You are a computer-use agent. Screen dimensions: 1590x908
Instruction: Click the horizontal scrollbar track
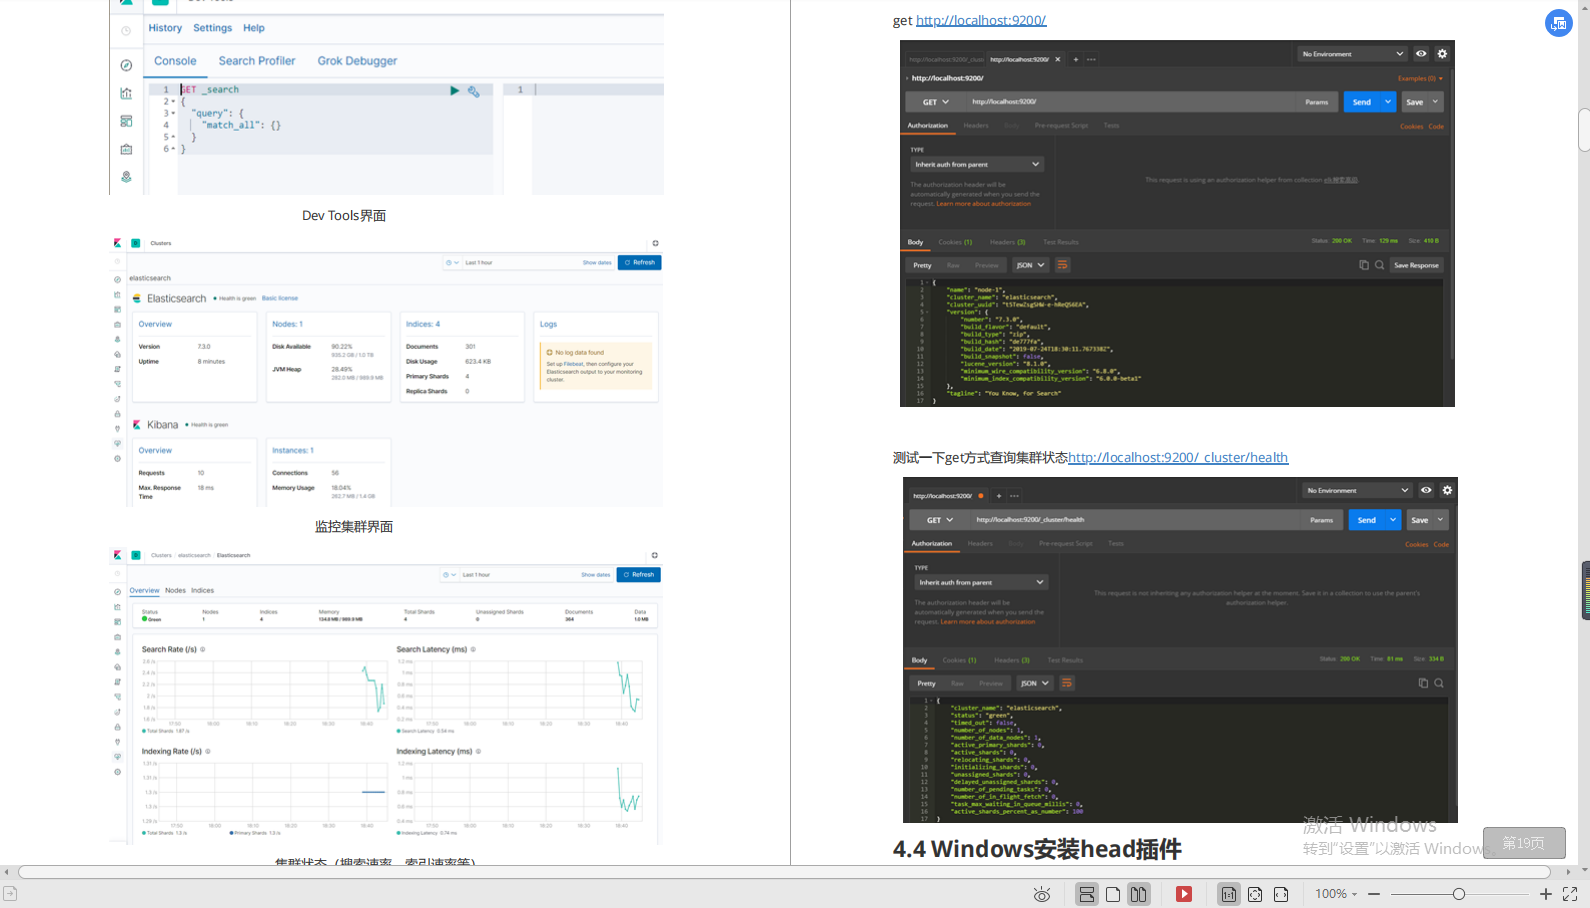click(x=783, y=872)
